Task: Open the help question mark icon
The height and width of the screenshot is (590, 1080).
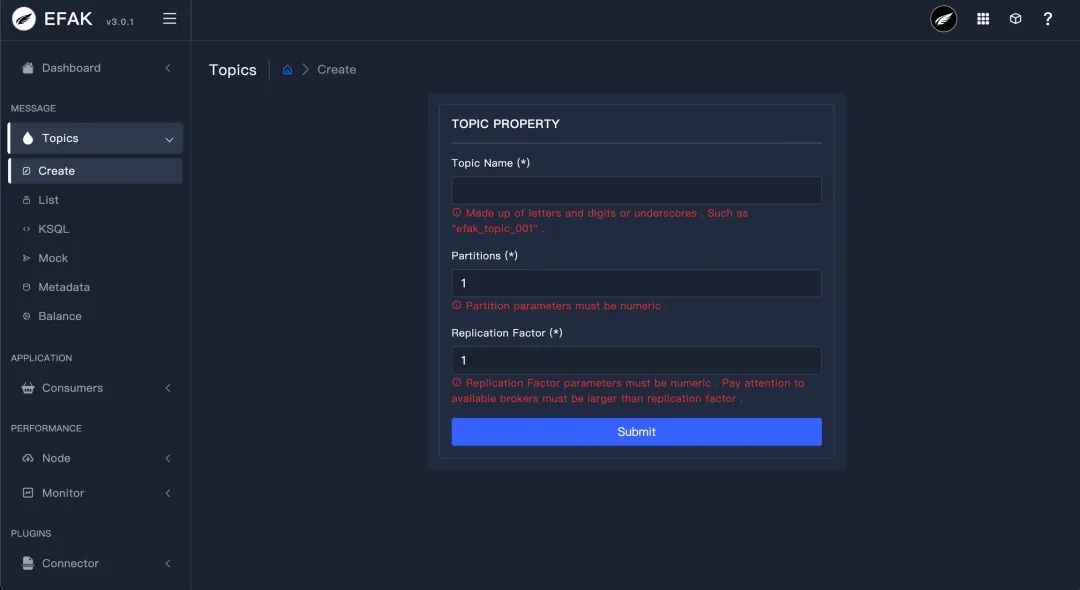Action: 1047,19
